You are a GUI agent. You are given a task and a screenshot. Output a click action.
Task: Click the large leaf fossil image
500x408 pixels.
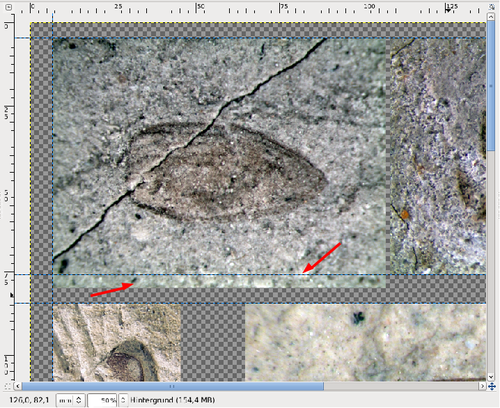tap(219, 162)
